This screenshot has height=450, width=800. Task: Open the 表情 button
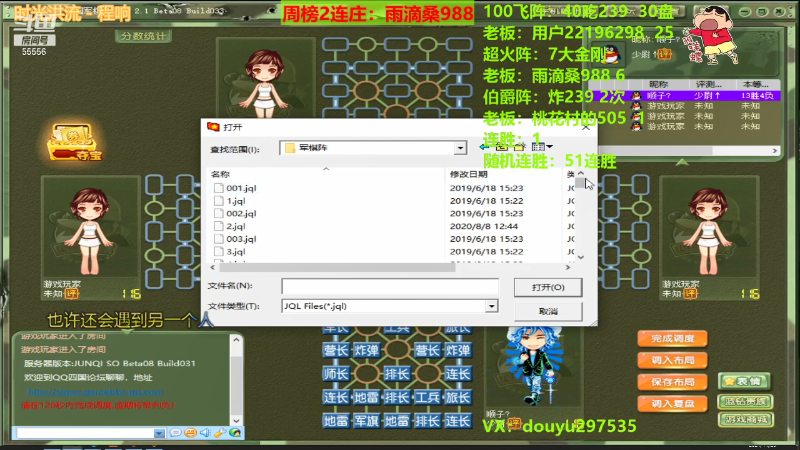tap(744, 381)
